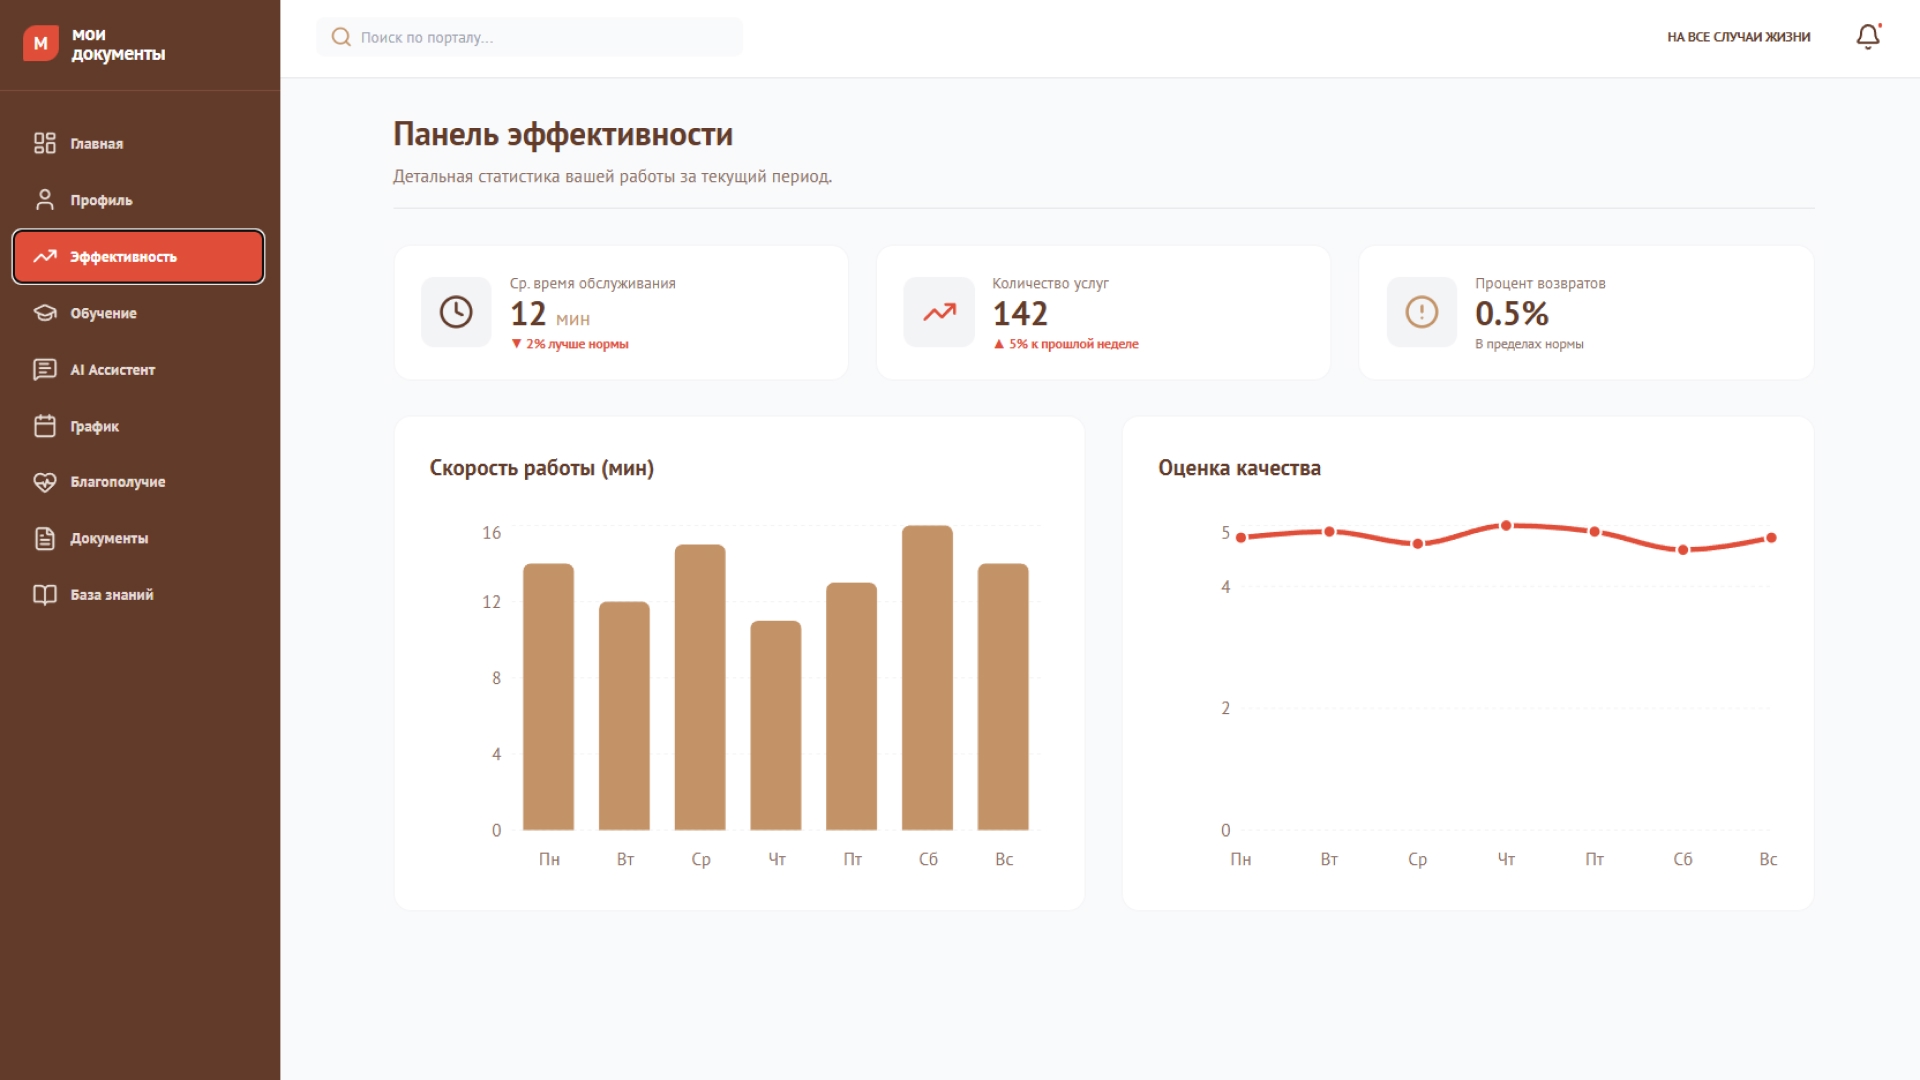This screenshot has width=1920, height=1080.
Task: Click the calendar icon beside График
Action: (45, 426)
